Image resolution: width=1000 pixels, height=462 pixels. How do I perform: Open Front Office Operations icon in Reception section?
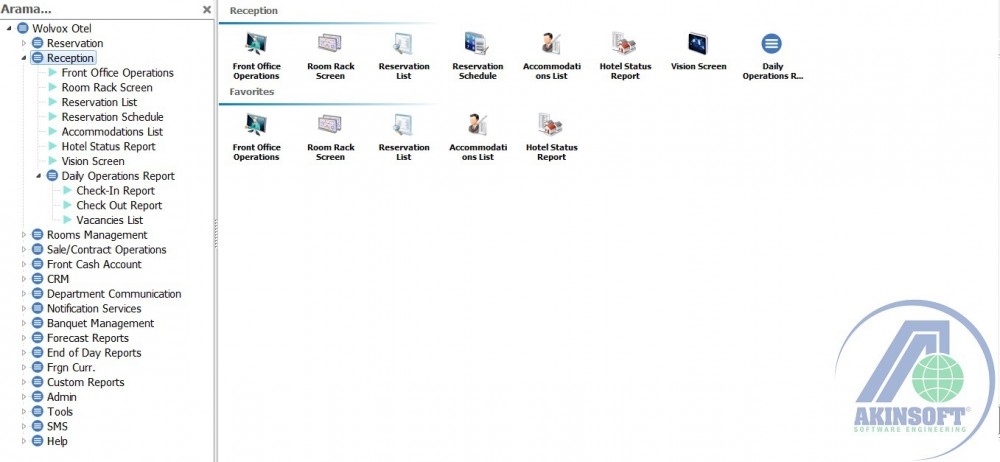pos(256,56)
